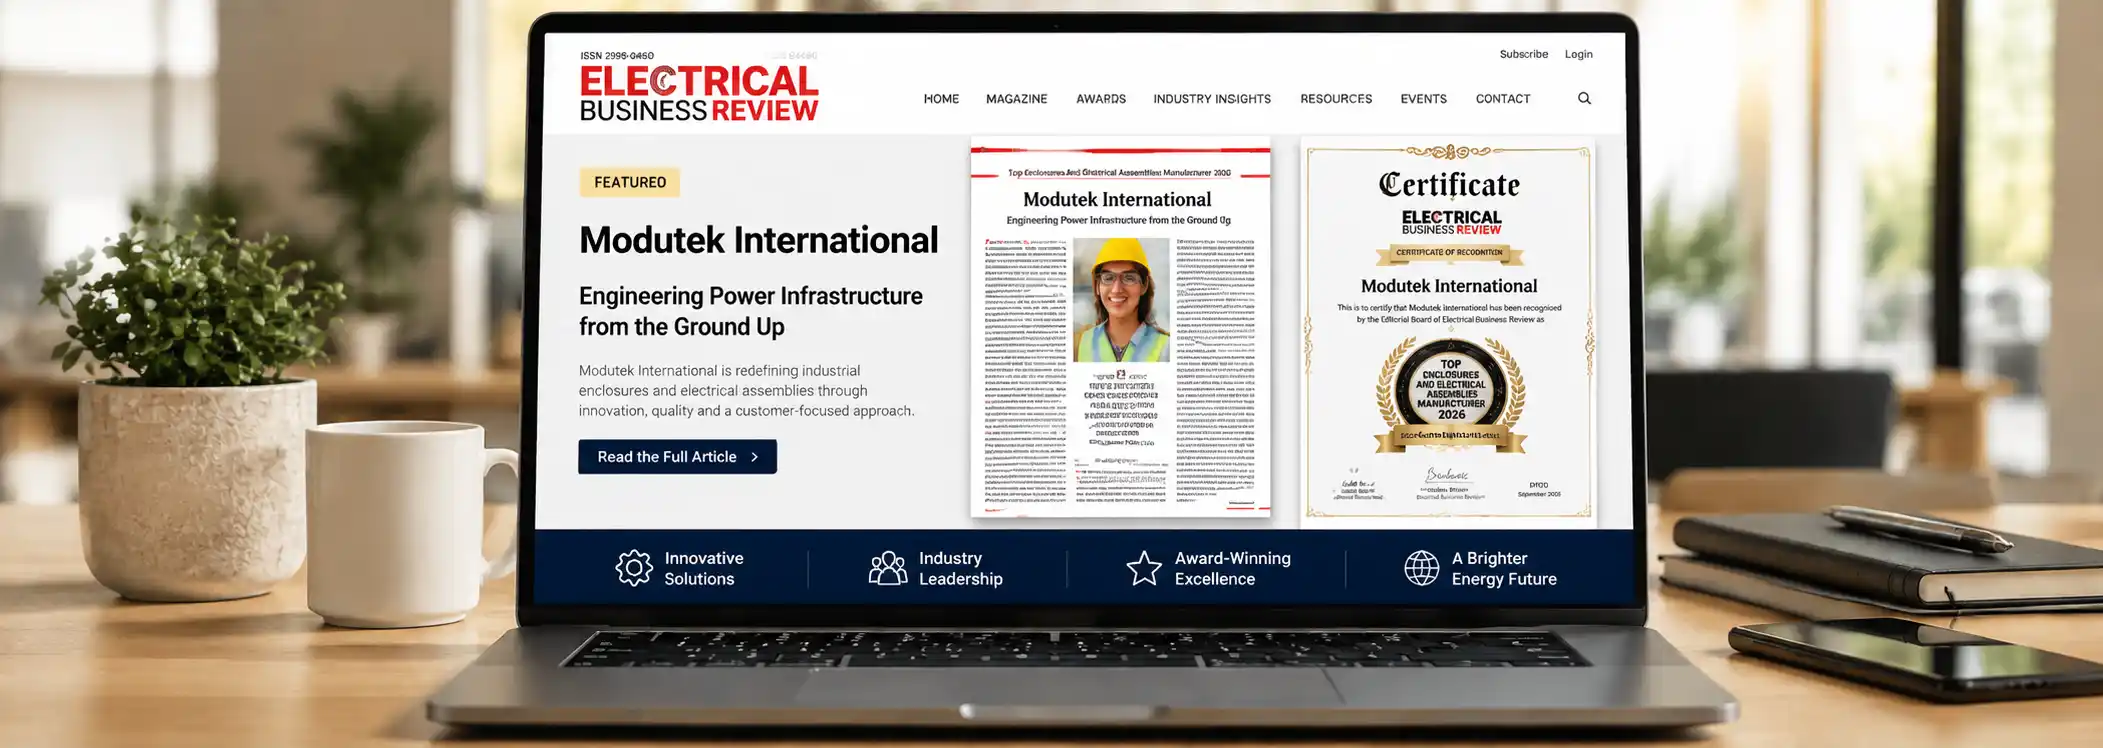This screenshot has height=748, width=2103.
Task: Click the Industry Leadership people icon
Action: (x=888, y=568)
